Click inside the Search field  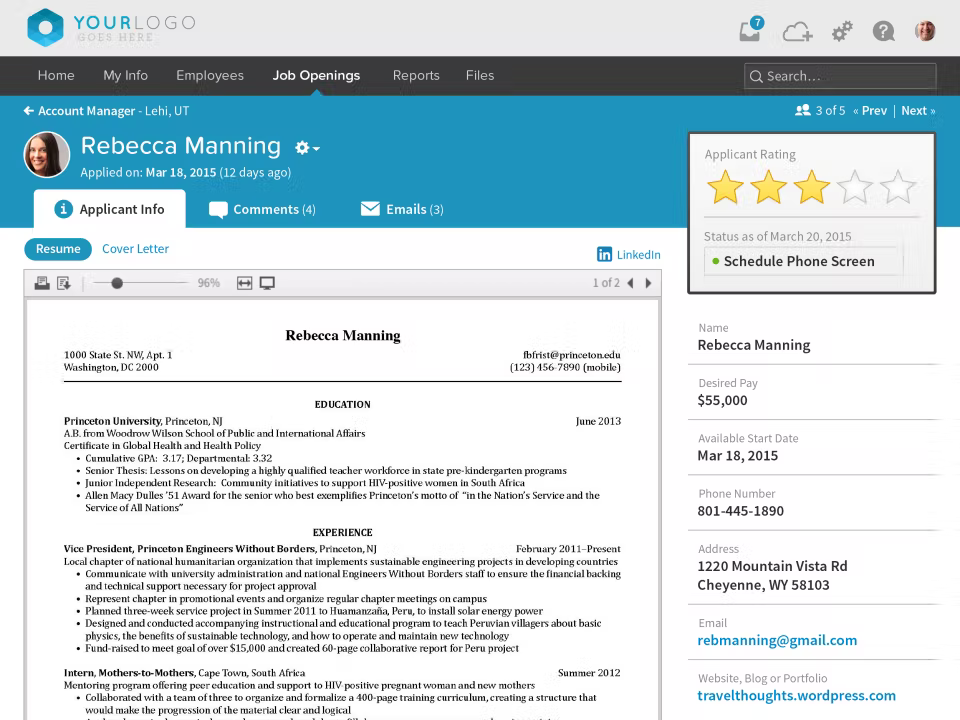point(840,76)
